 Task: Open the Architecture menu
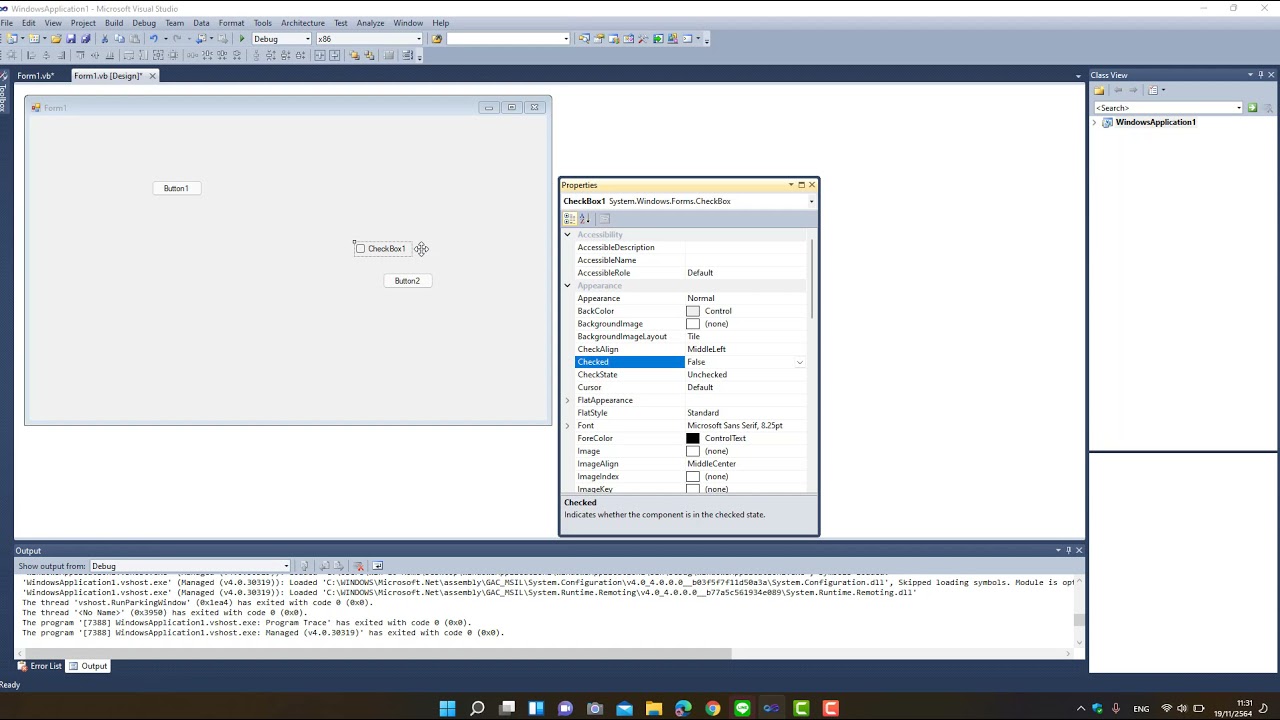coord(303,23)
